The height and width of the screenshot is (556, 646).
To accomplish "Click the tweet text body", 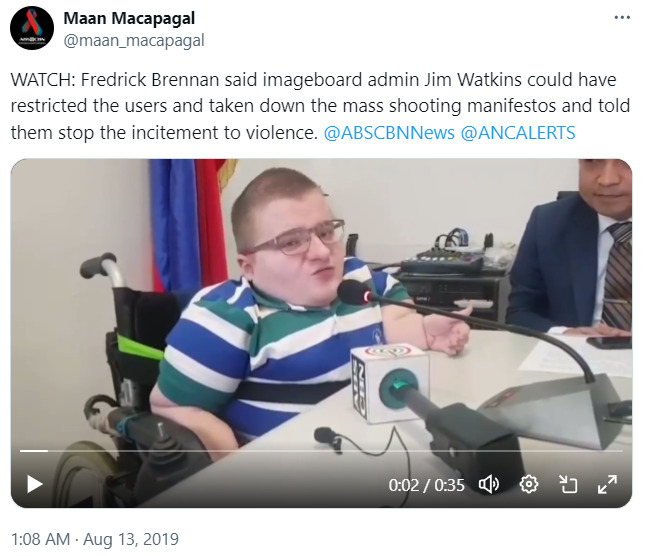I will (x=320, y=106).
